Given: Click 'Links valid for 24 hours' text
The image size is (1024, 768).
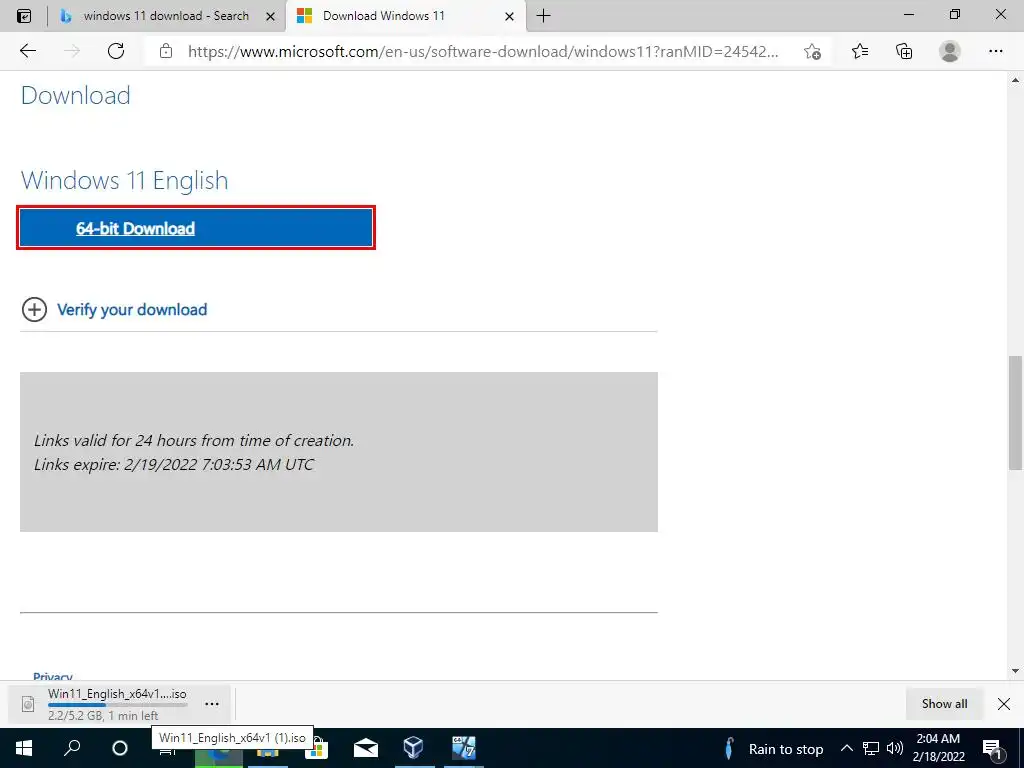Looking at the screenshot, I should point(194,441).
